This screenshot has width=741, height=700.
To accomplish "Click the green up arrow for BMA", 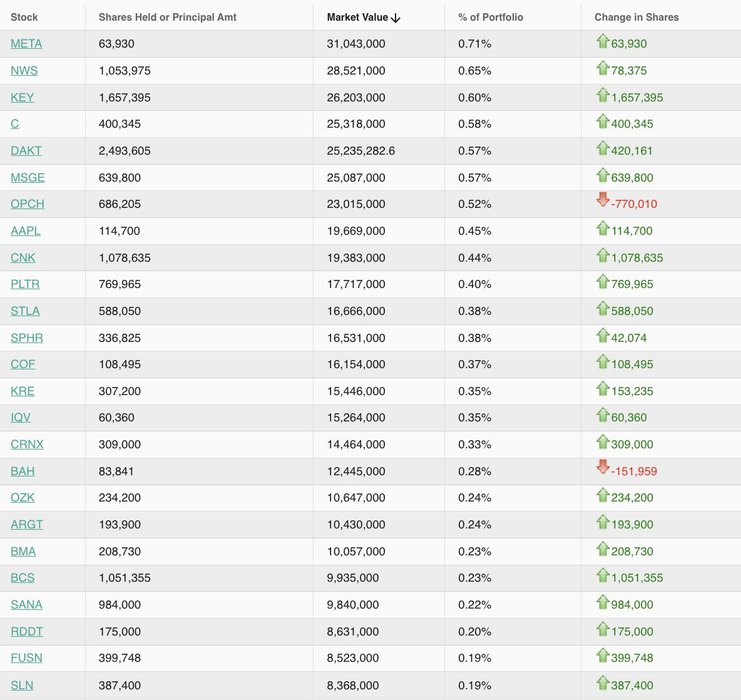I will point(603,549).
